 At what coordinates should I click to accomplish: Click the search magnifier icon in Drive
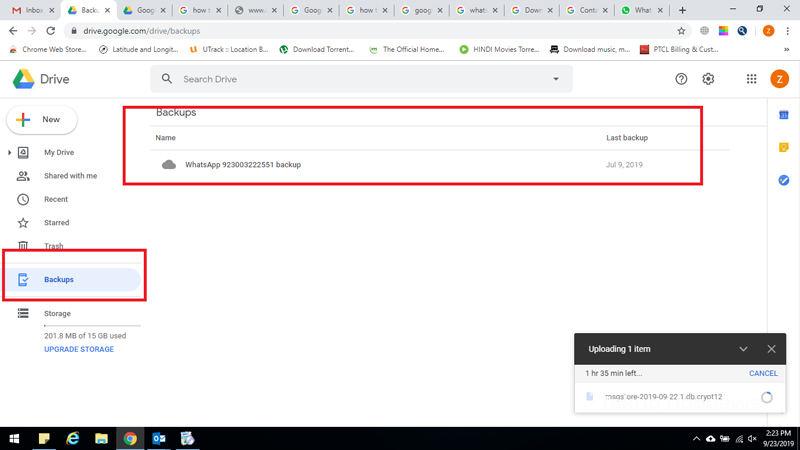click(x=167, y=79)
